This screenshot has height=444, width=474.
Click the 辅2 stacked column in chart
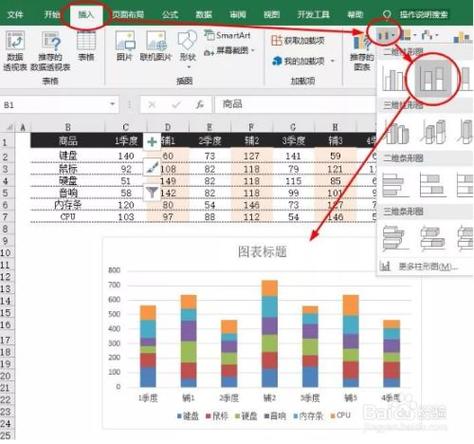coord(269,334)
